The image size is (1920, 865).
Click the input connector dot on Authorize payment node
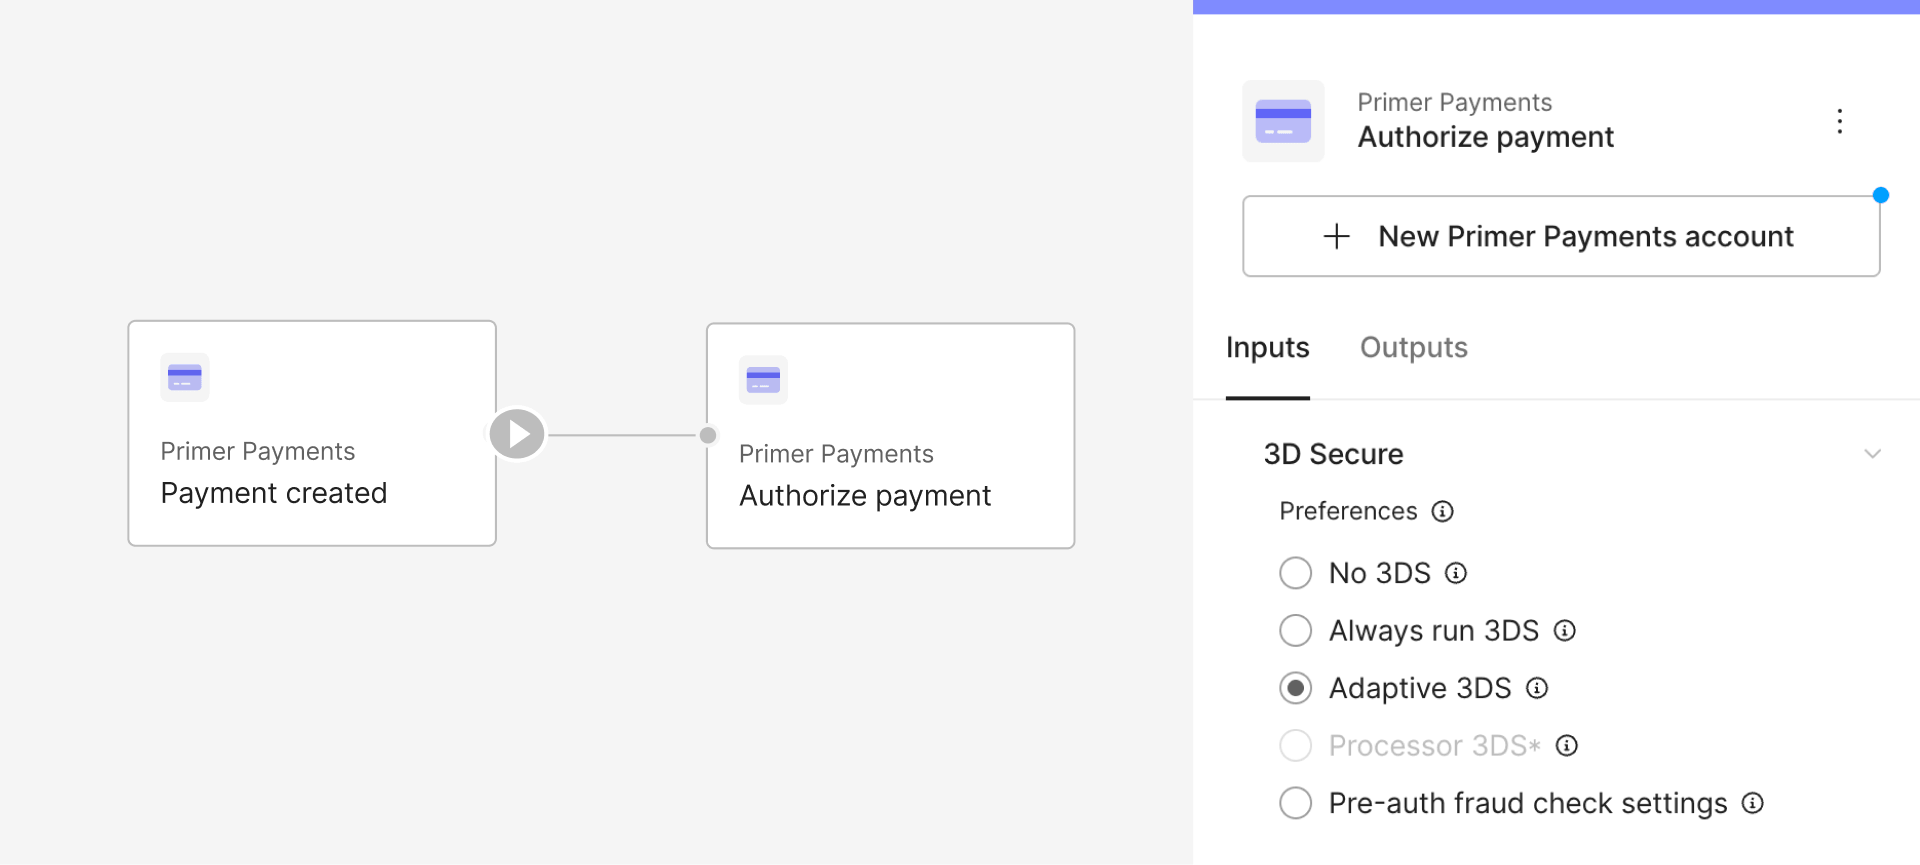click(x=708, y=435)
